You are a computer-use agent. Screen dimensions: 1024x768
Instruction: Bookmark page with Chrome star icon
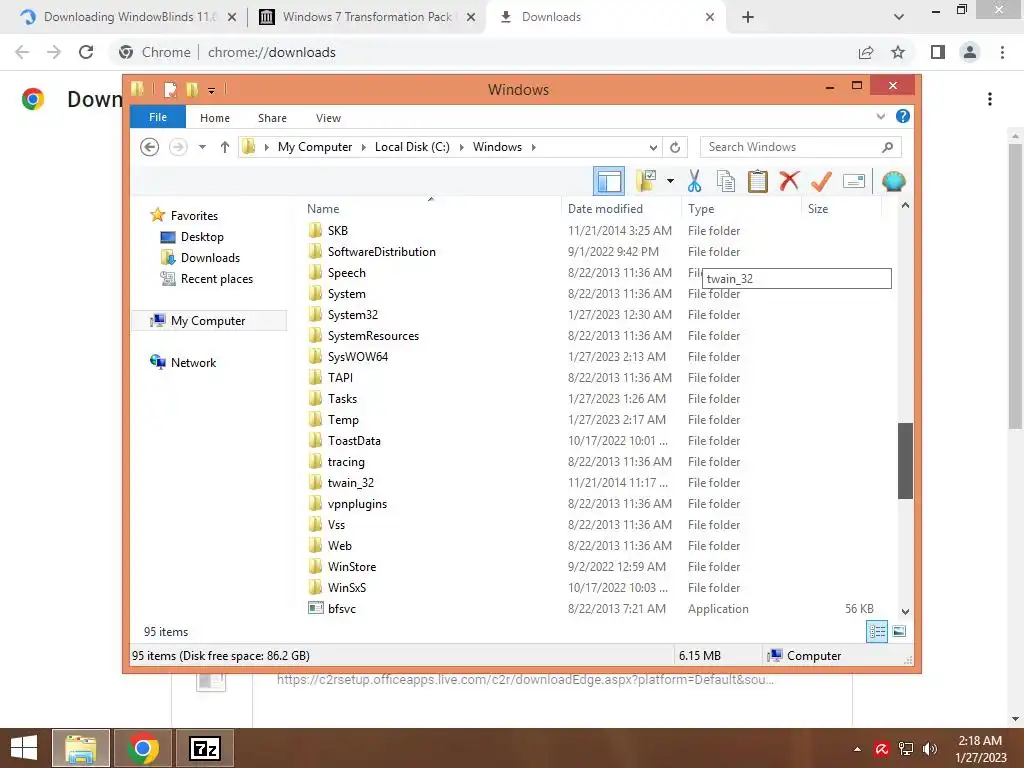point(898,52)
